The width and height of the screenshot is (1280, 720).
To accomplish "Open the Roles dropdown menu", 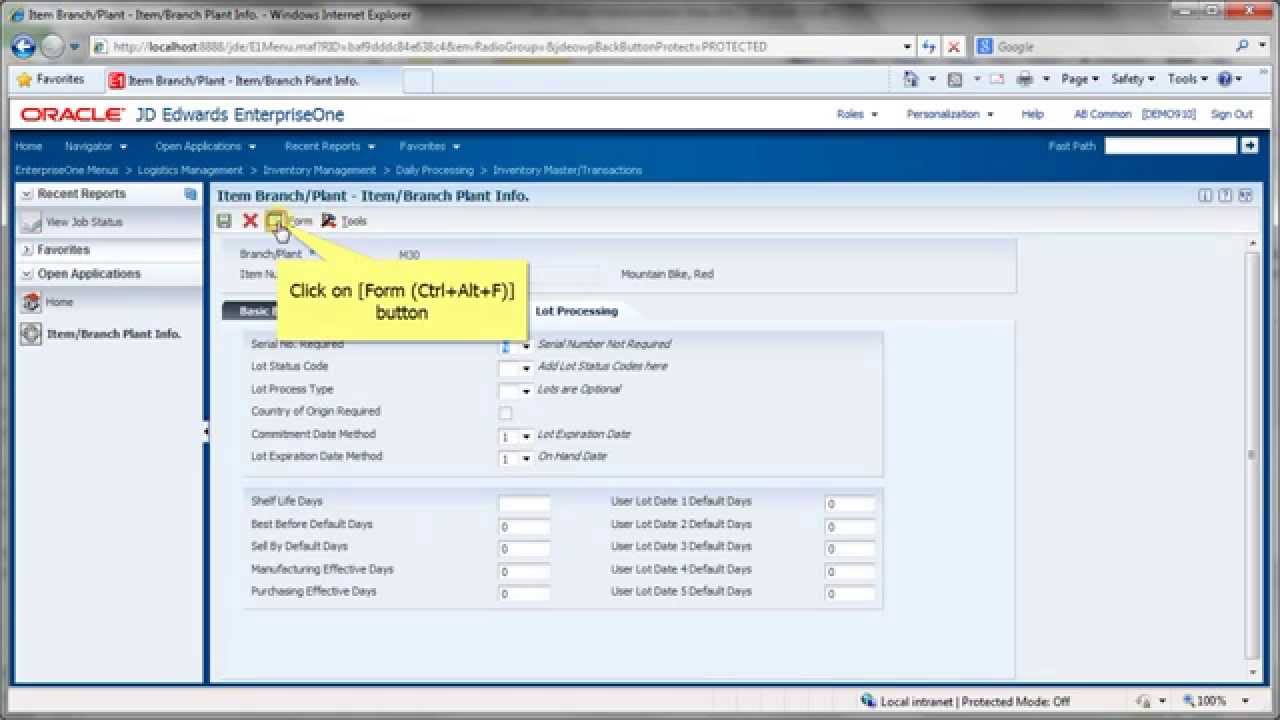I will click(857, 114).
